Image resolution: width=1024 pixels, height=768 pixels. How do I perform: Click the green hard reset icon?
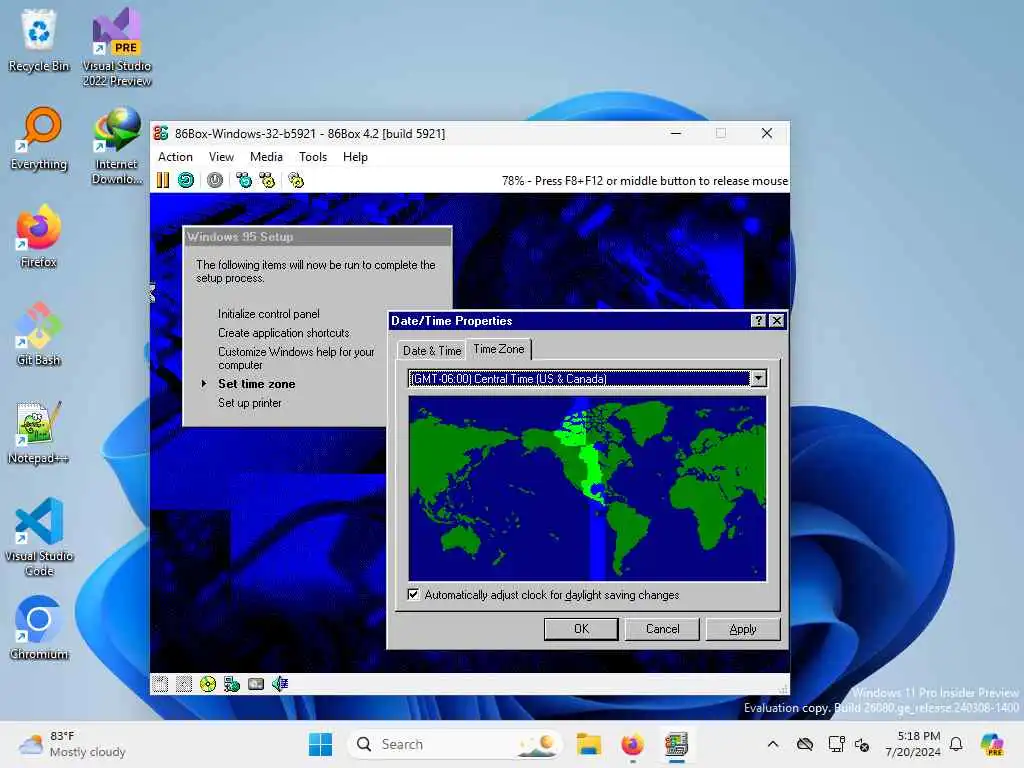pyautogui.click(x=186, y=180)
